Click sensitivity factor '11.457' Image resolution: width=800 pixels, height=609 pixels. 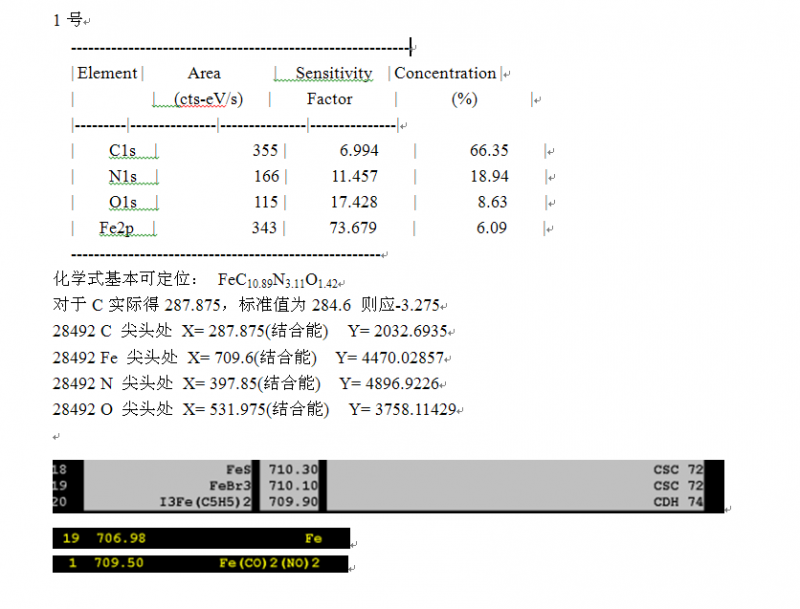click(x=355, y=176)
